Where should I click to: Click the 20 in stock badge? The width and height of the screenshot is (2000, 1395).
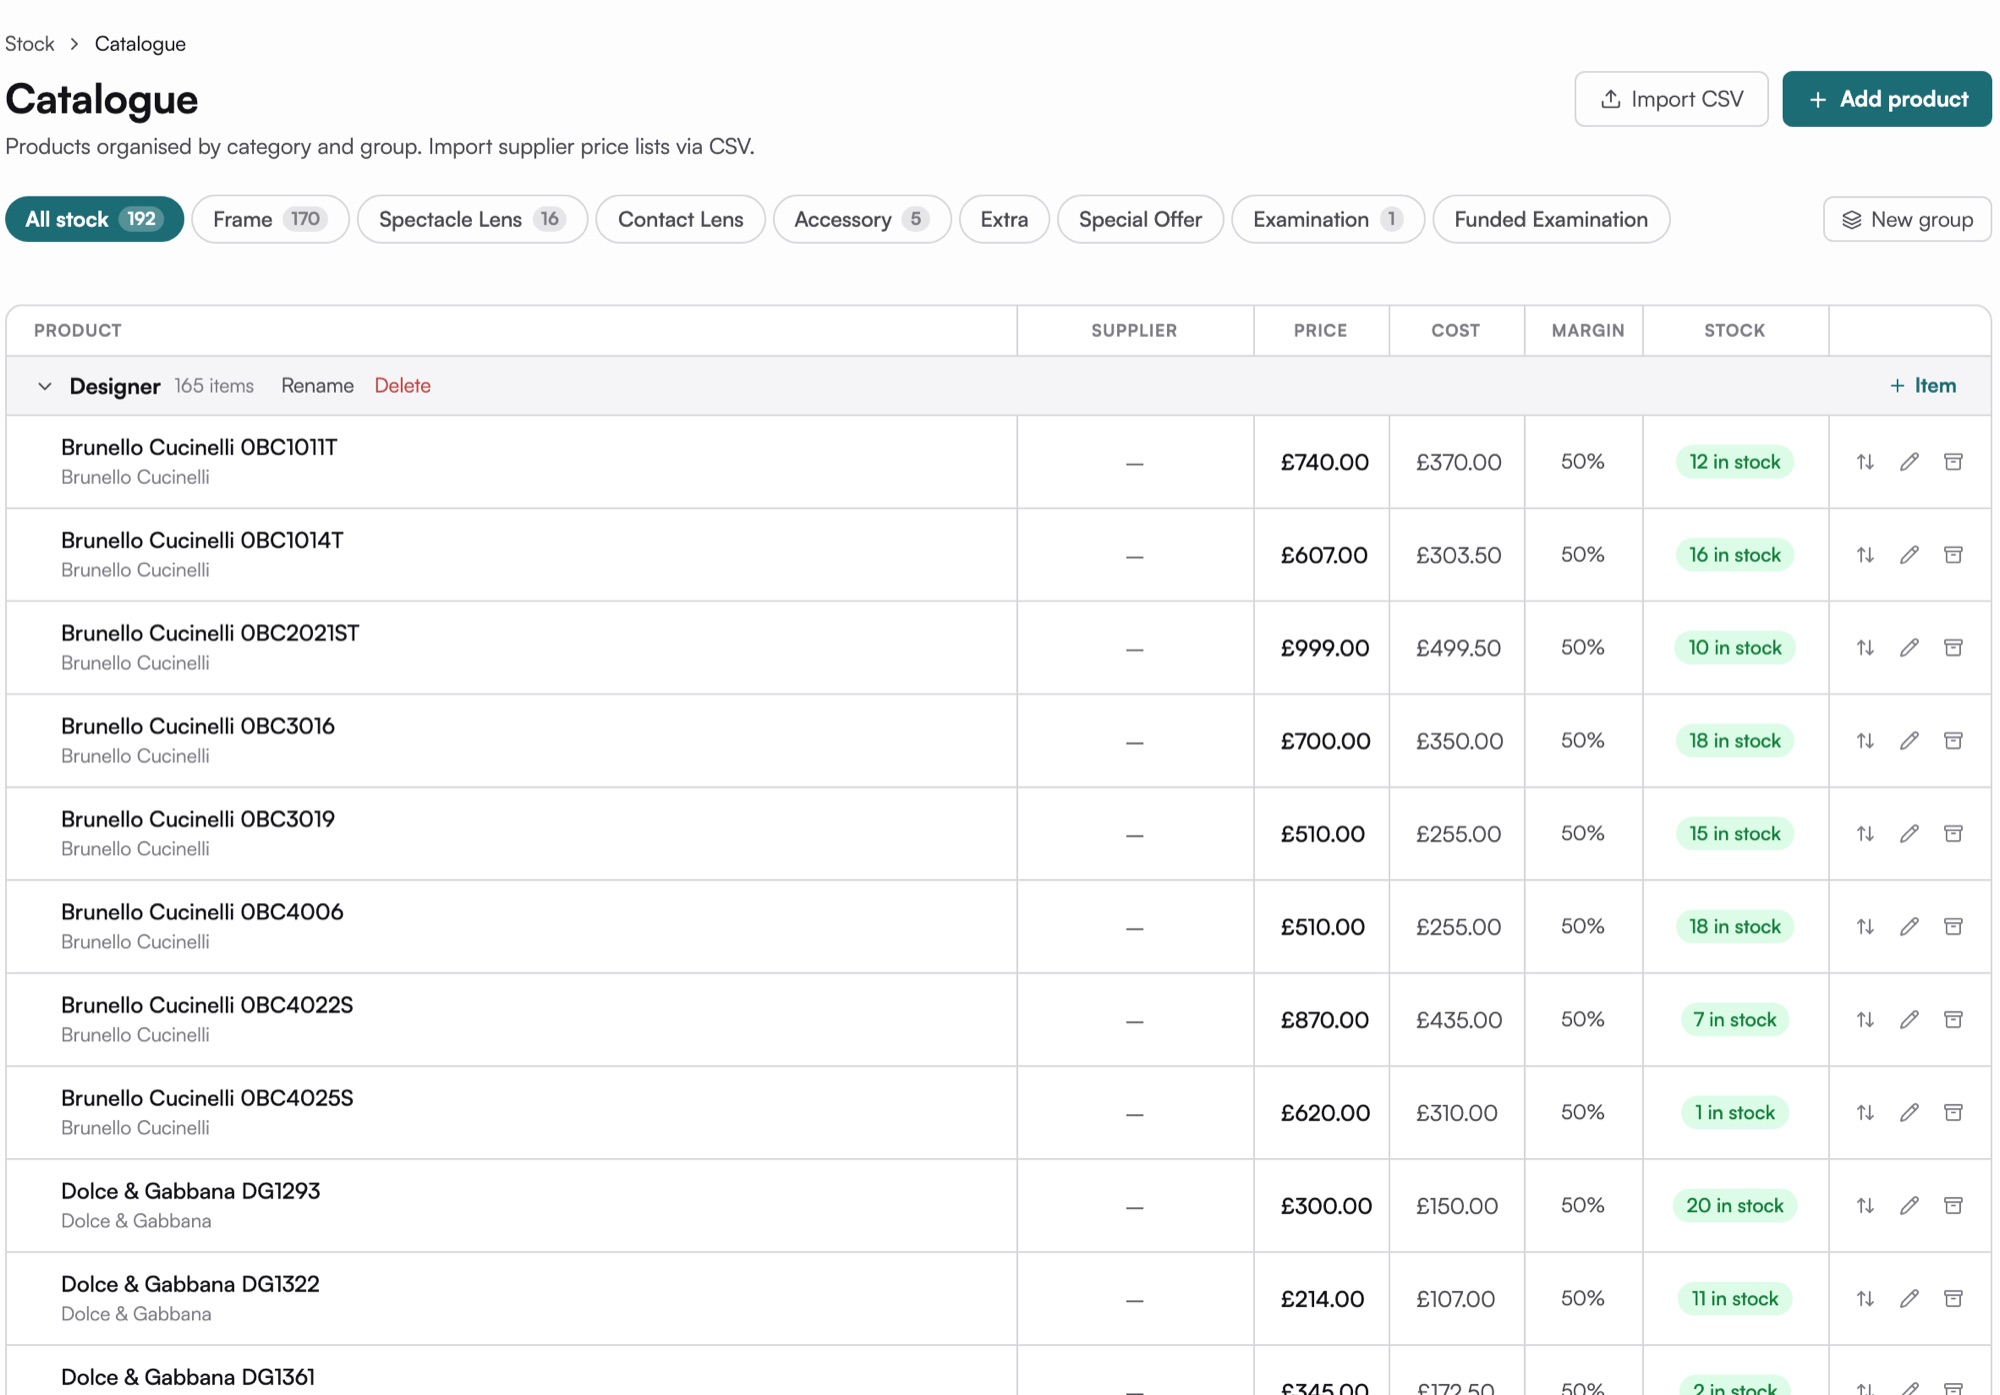[1735, 1206]
